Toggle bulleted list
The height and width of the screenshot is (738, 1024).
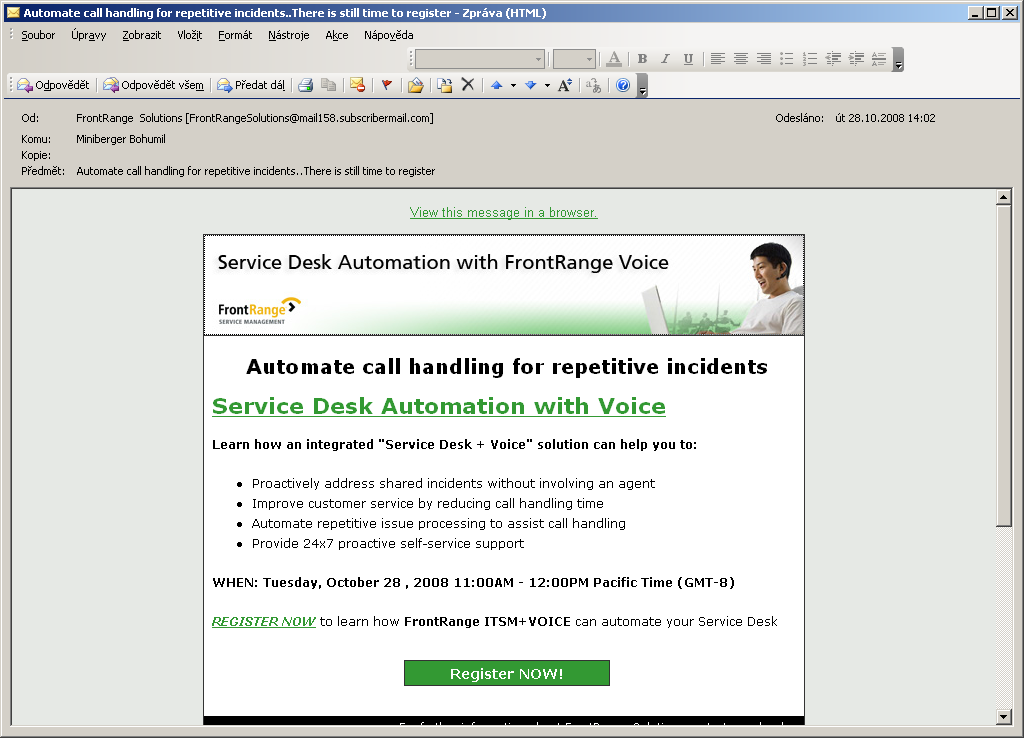coord(787,59)
